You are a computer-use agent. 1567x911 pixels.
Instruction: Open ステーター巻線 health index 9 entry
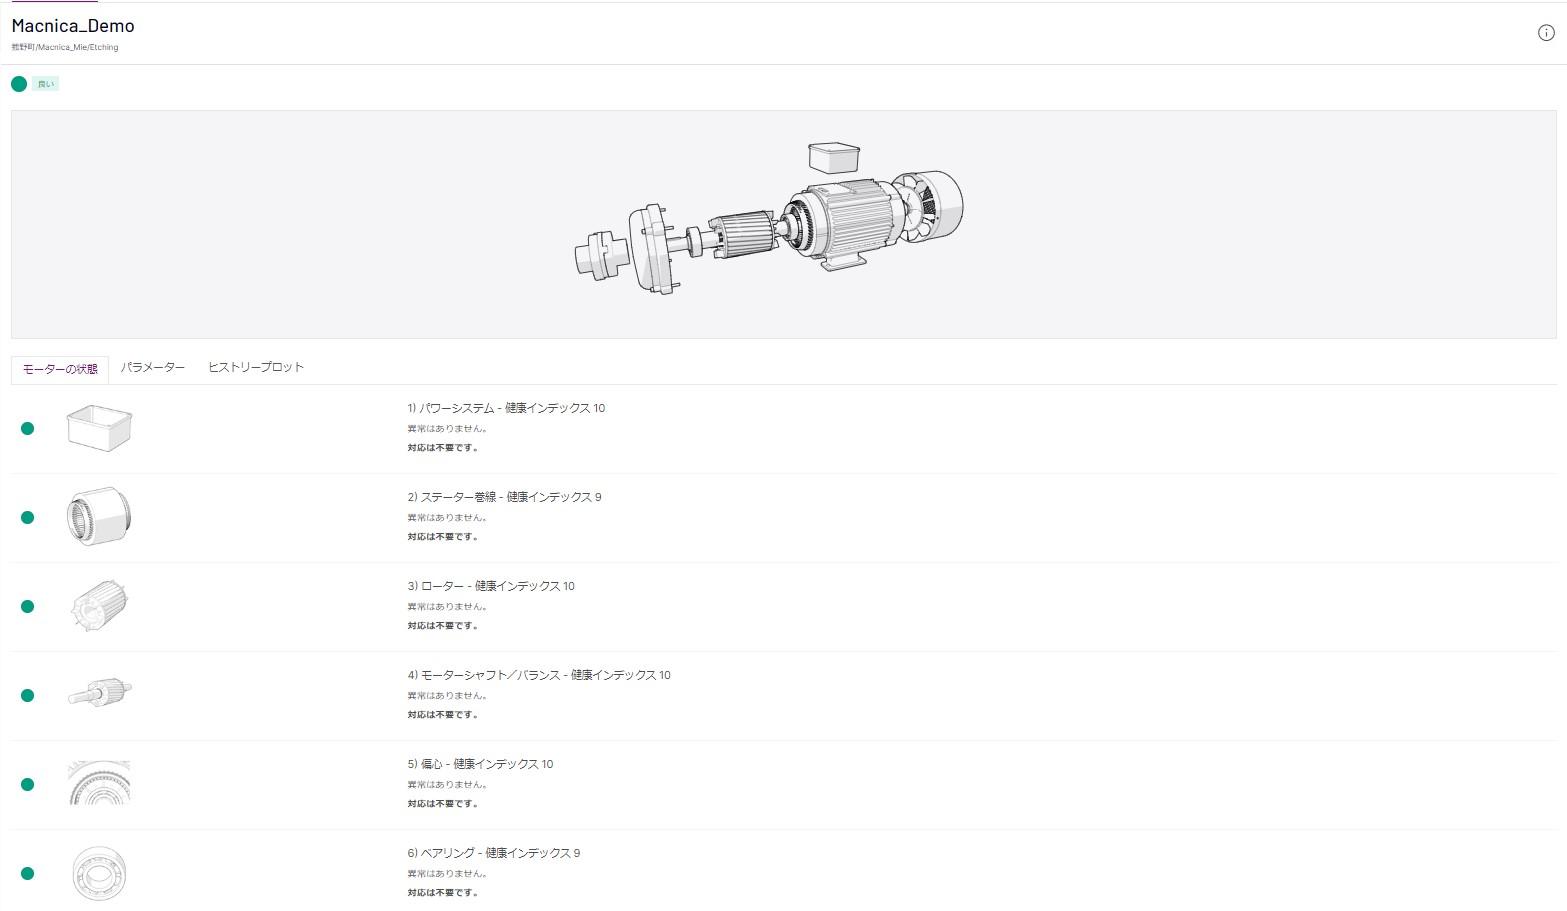[x=504, y=497]
